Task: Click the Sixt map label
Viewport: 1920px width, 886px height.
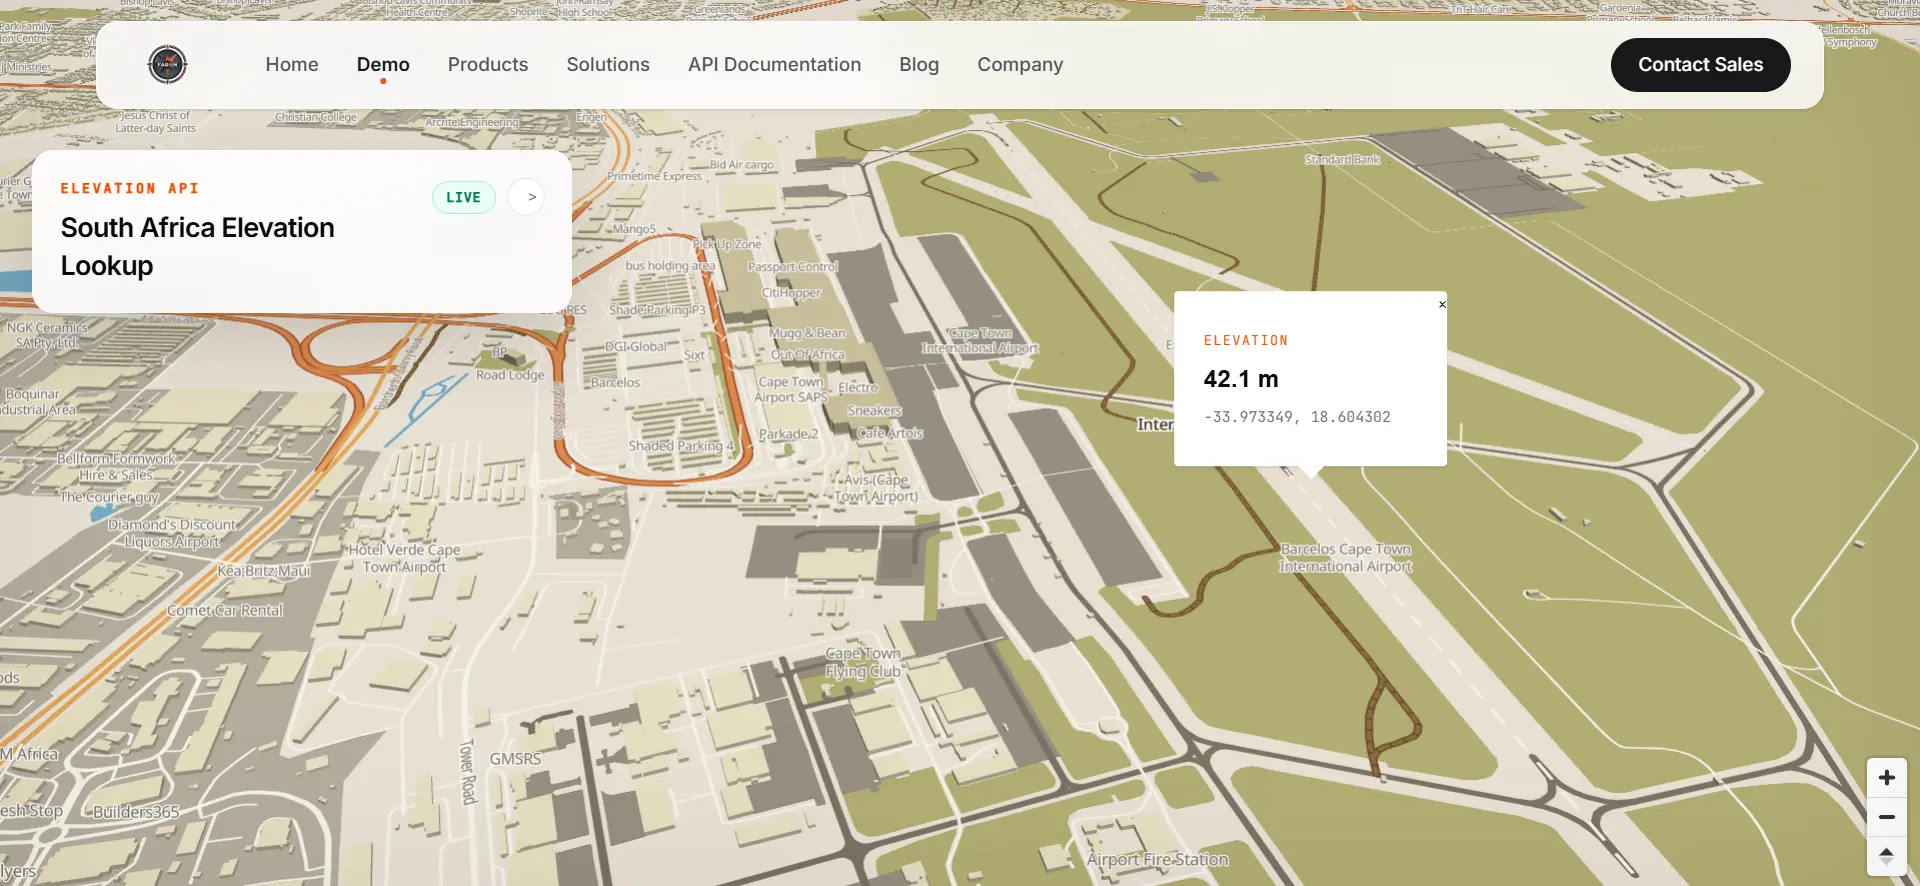Action: click(x=695, y=355)
